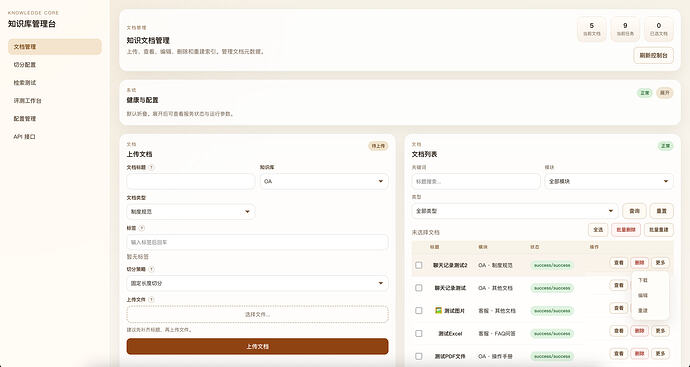Screen dimensions: 690x367
Task: Open the 文档类型 dropdown showing 制度规范
Action: pos(191,212)
